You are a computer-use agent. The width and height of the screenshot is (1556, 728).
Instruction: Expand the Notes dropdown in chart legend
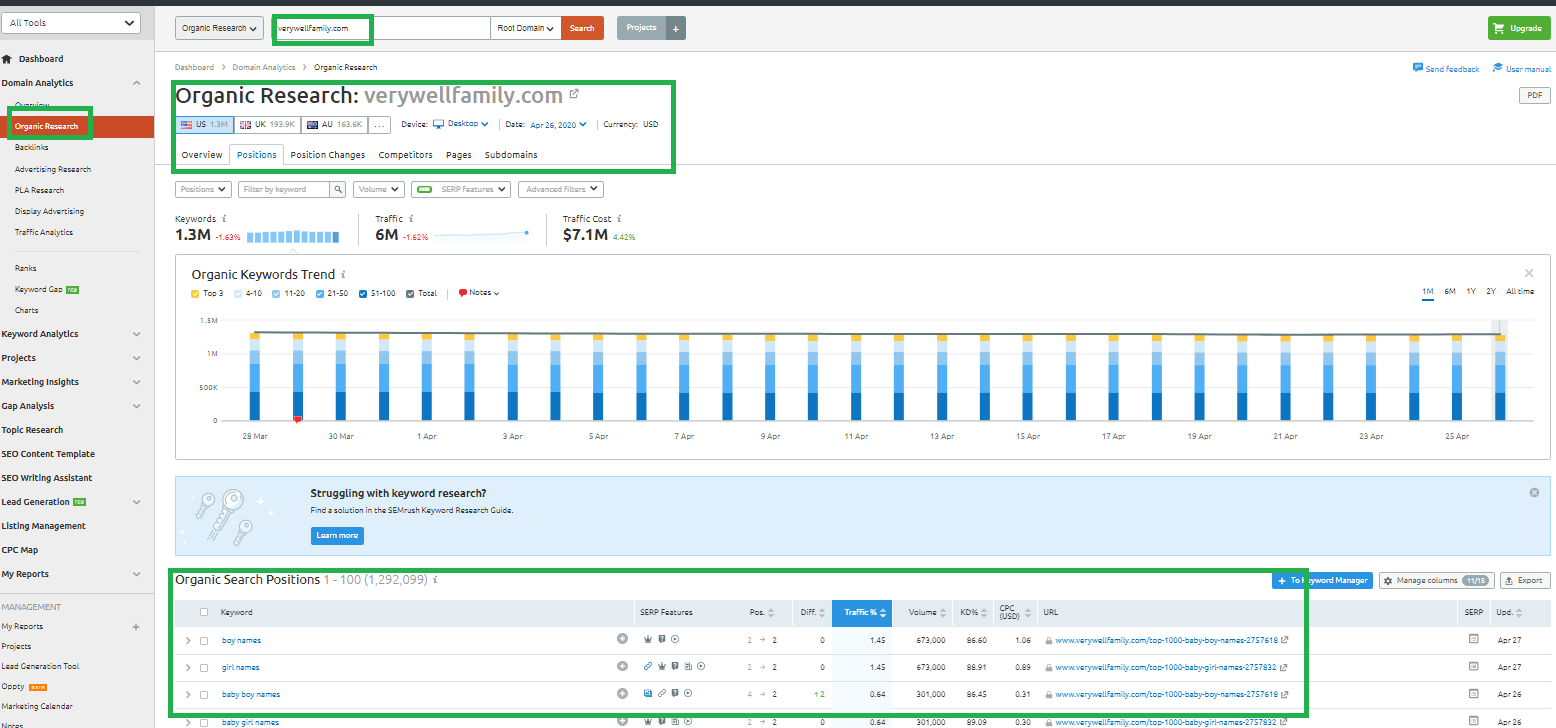pos(478,293)
